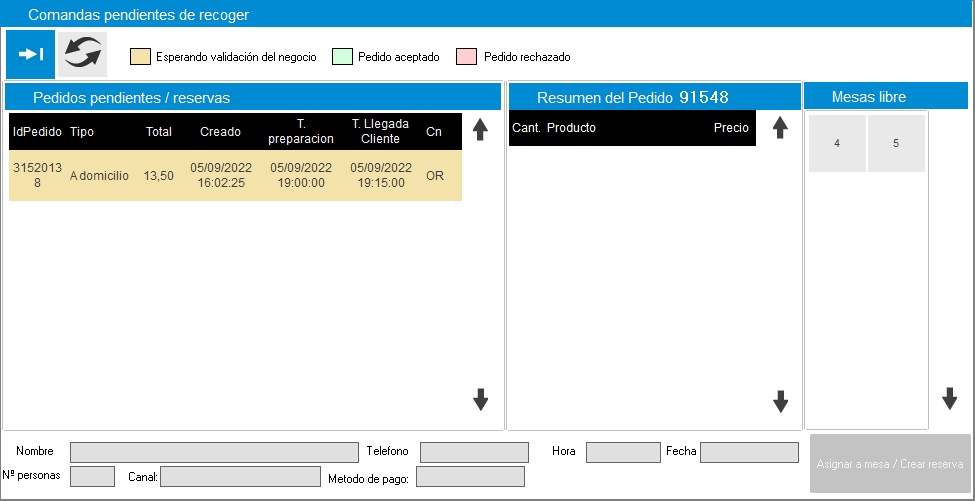Click into the Telefono field

tap(474, 452)
